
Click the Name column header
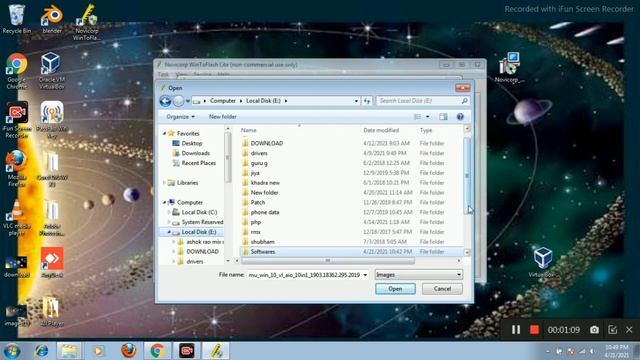[249, 130]
